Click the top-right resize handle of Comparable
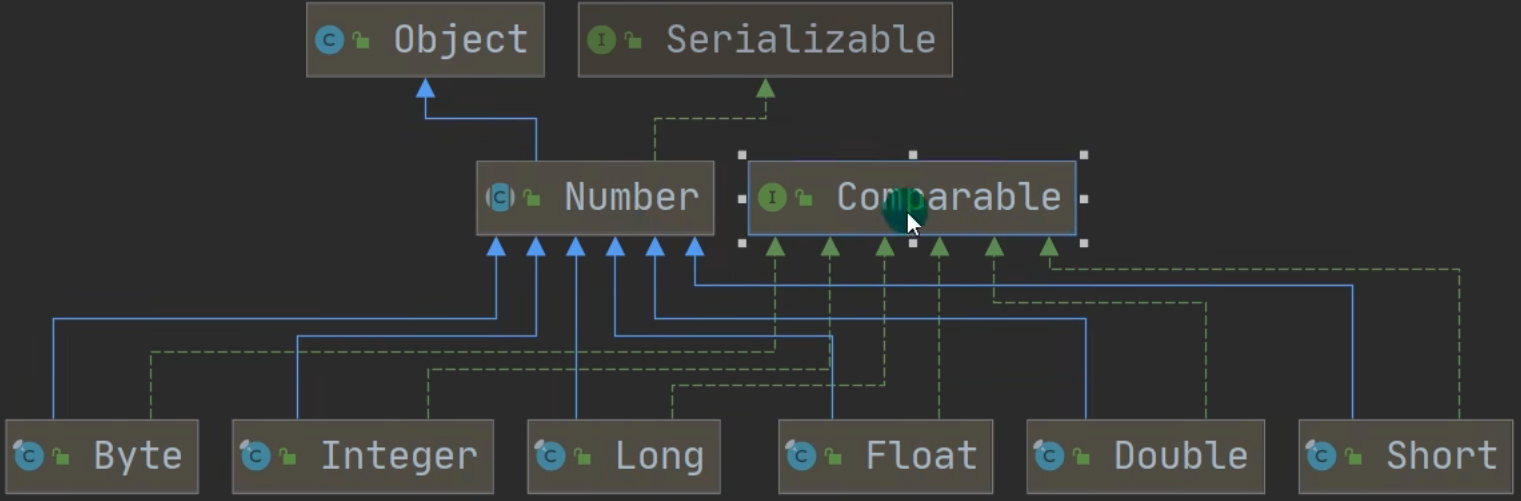Viewport: 1521px width, 501px height. pos(1083,156)
